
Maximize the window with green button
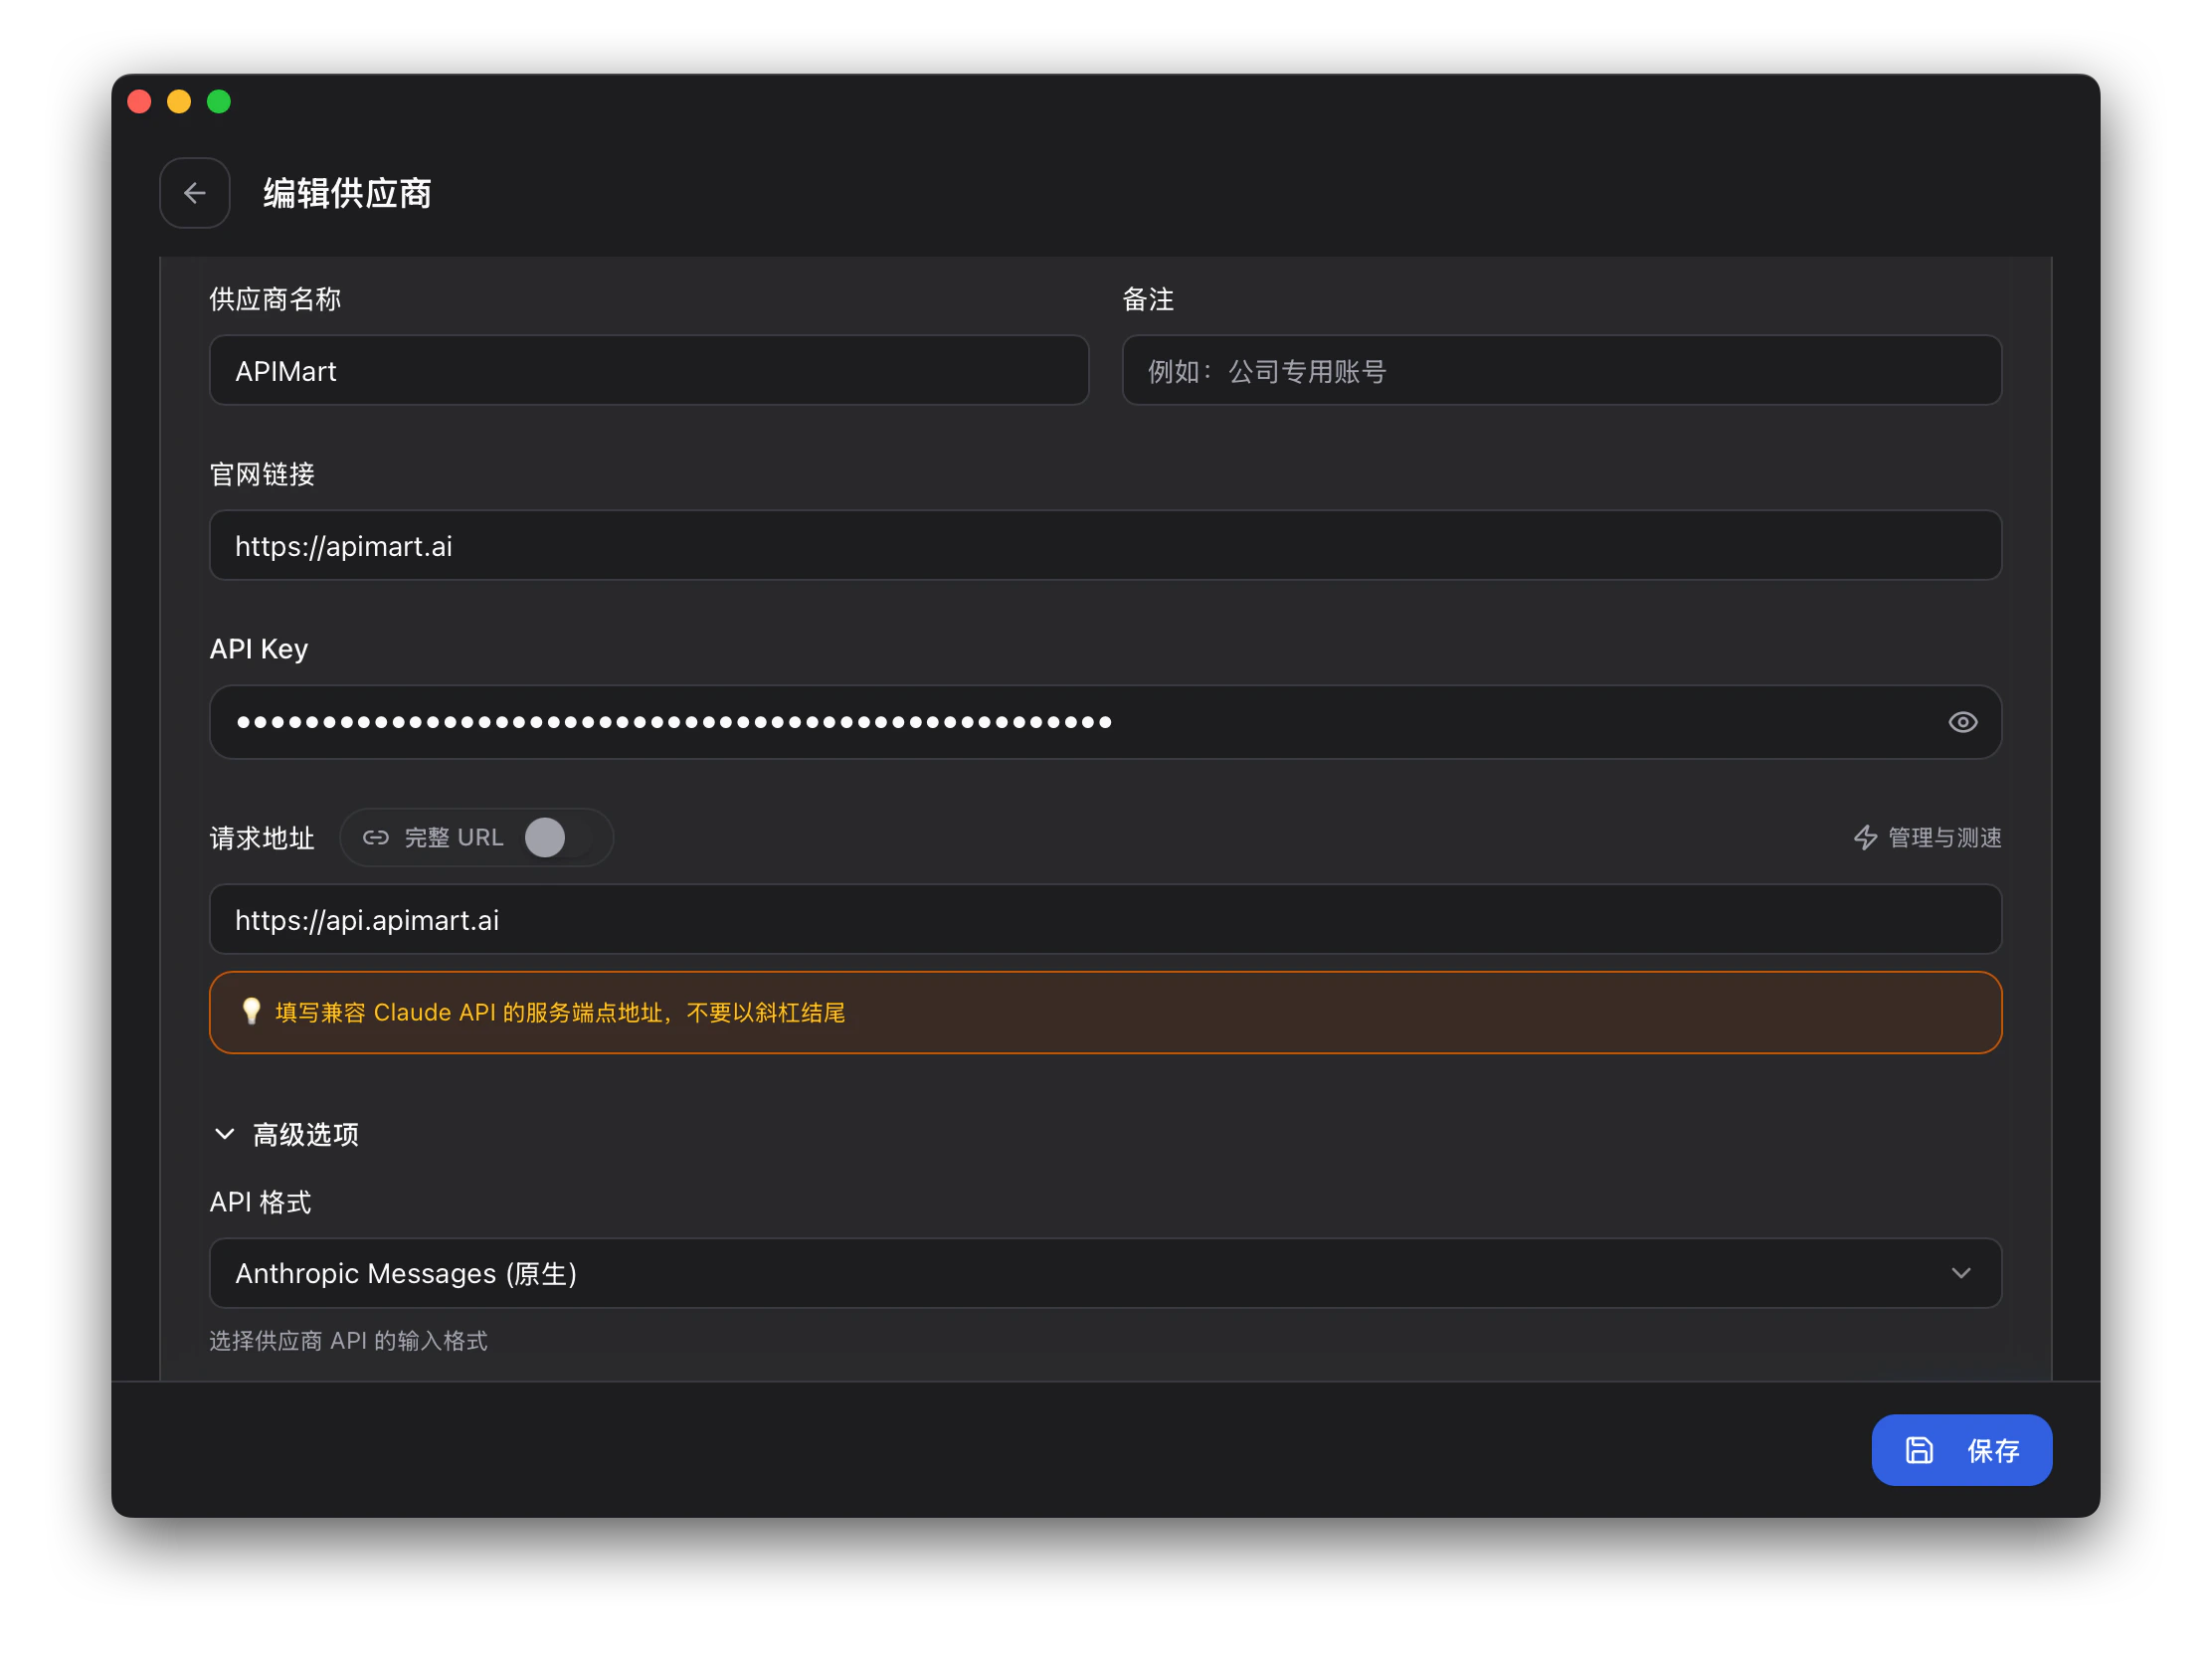pyautogui.click(x=219, y=102)
